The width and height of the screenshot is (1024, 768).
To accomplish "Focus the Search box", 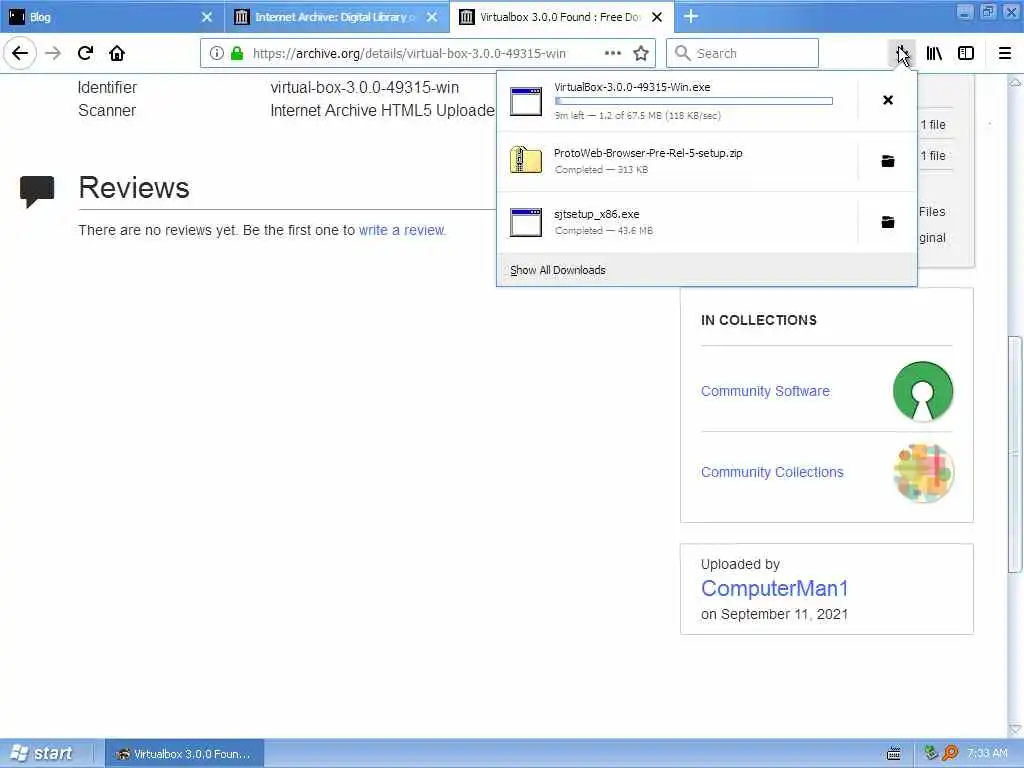I will click(x=743, y=53).
